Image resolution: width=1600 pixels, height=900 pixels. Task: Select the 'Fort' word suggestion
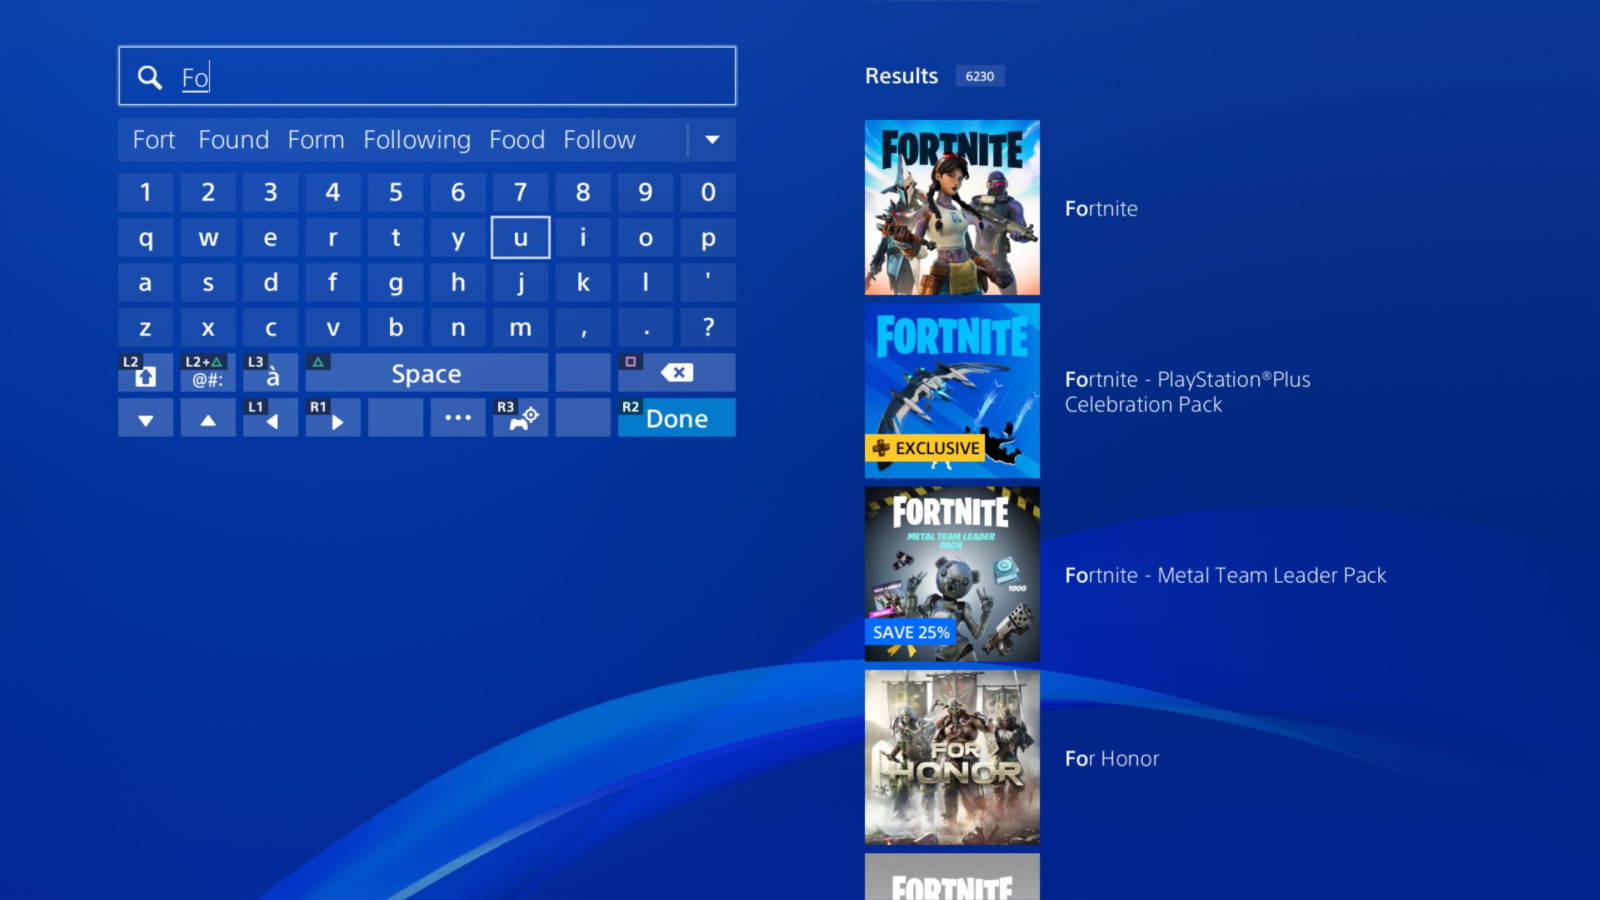[x=154, y=140]
